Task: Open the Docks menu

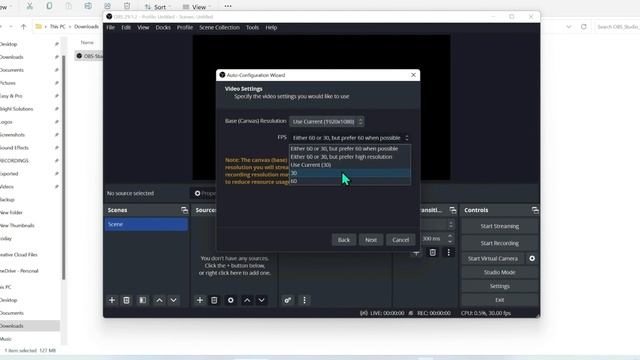Action: coord(163,27)
